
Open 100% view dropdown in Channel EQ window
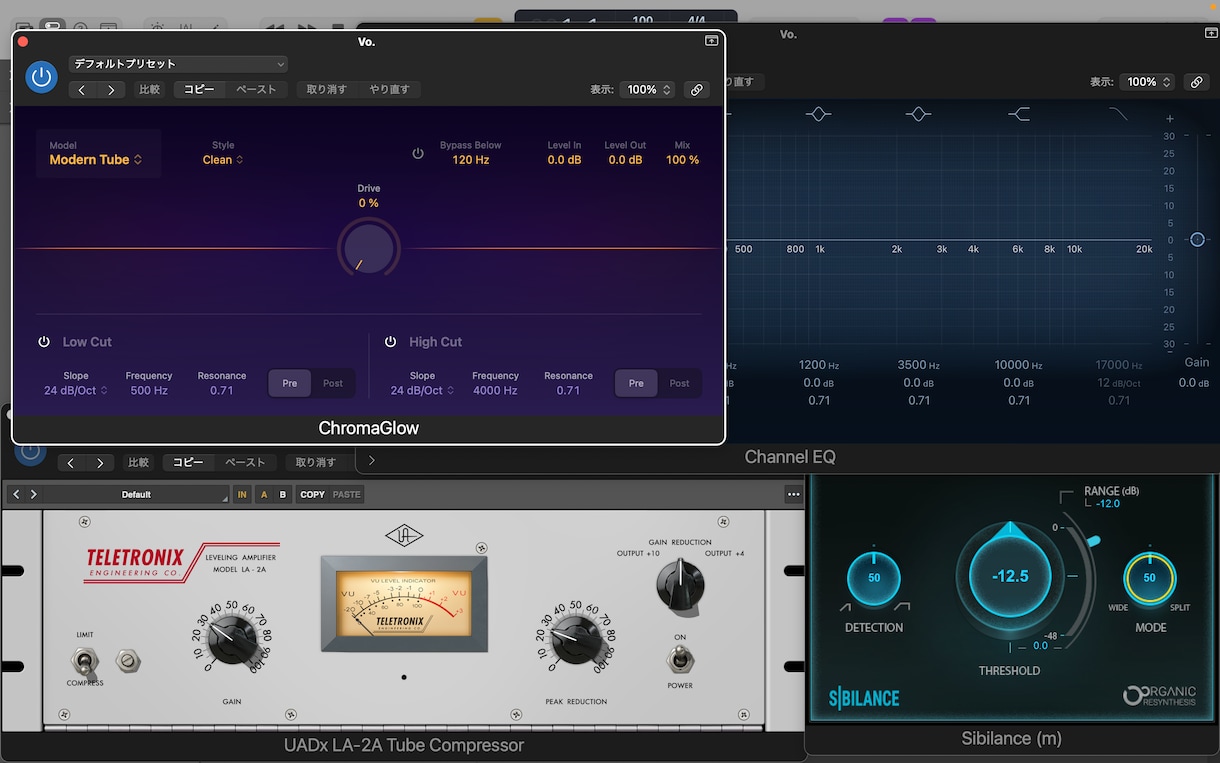click(x=1147, y=82)
